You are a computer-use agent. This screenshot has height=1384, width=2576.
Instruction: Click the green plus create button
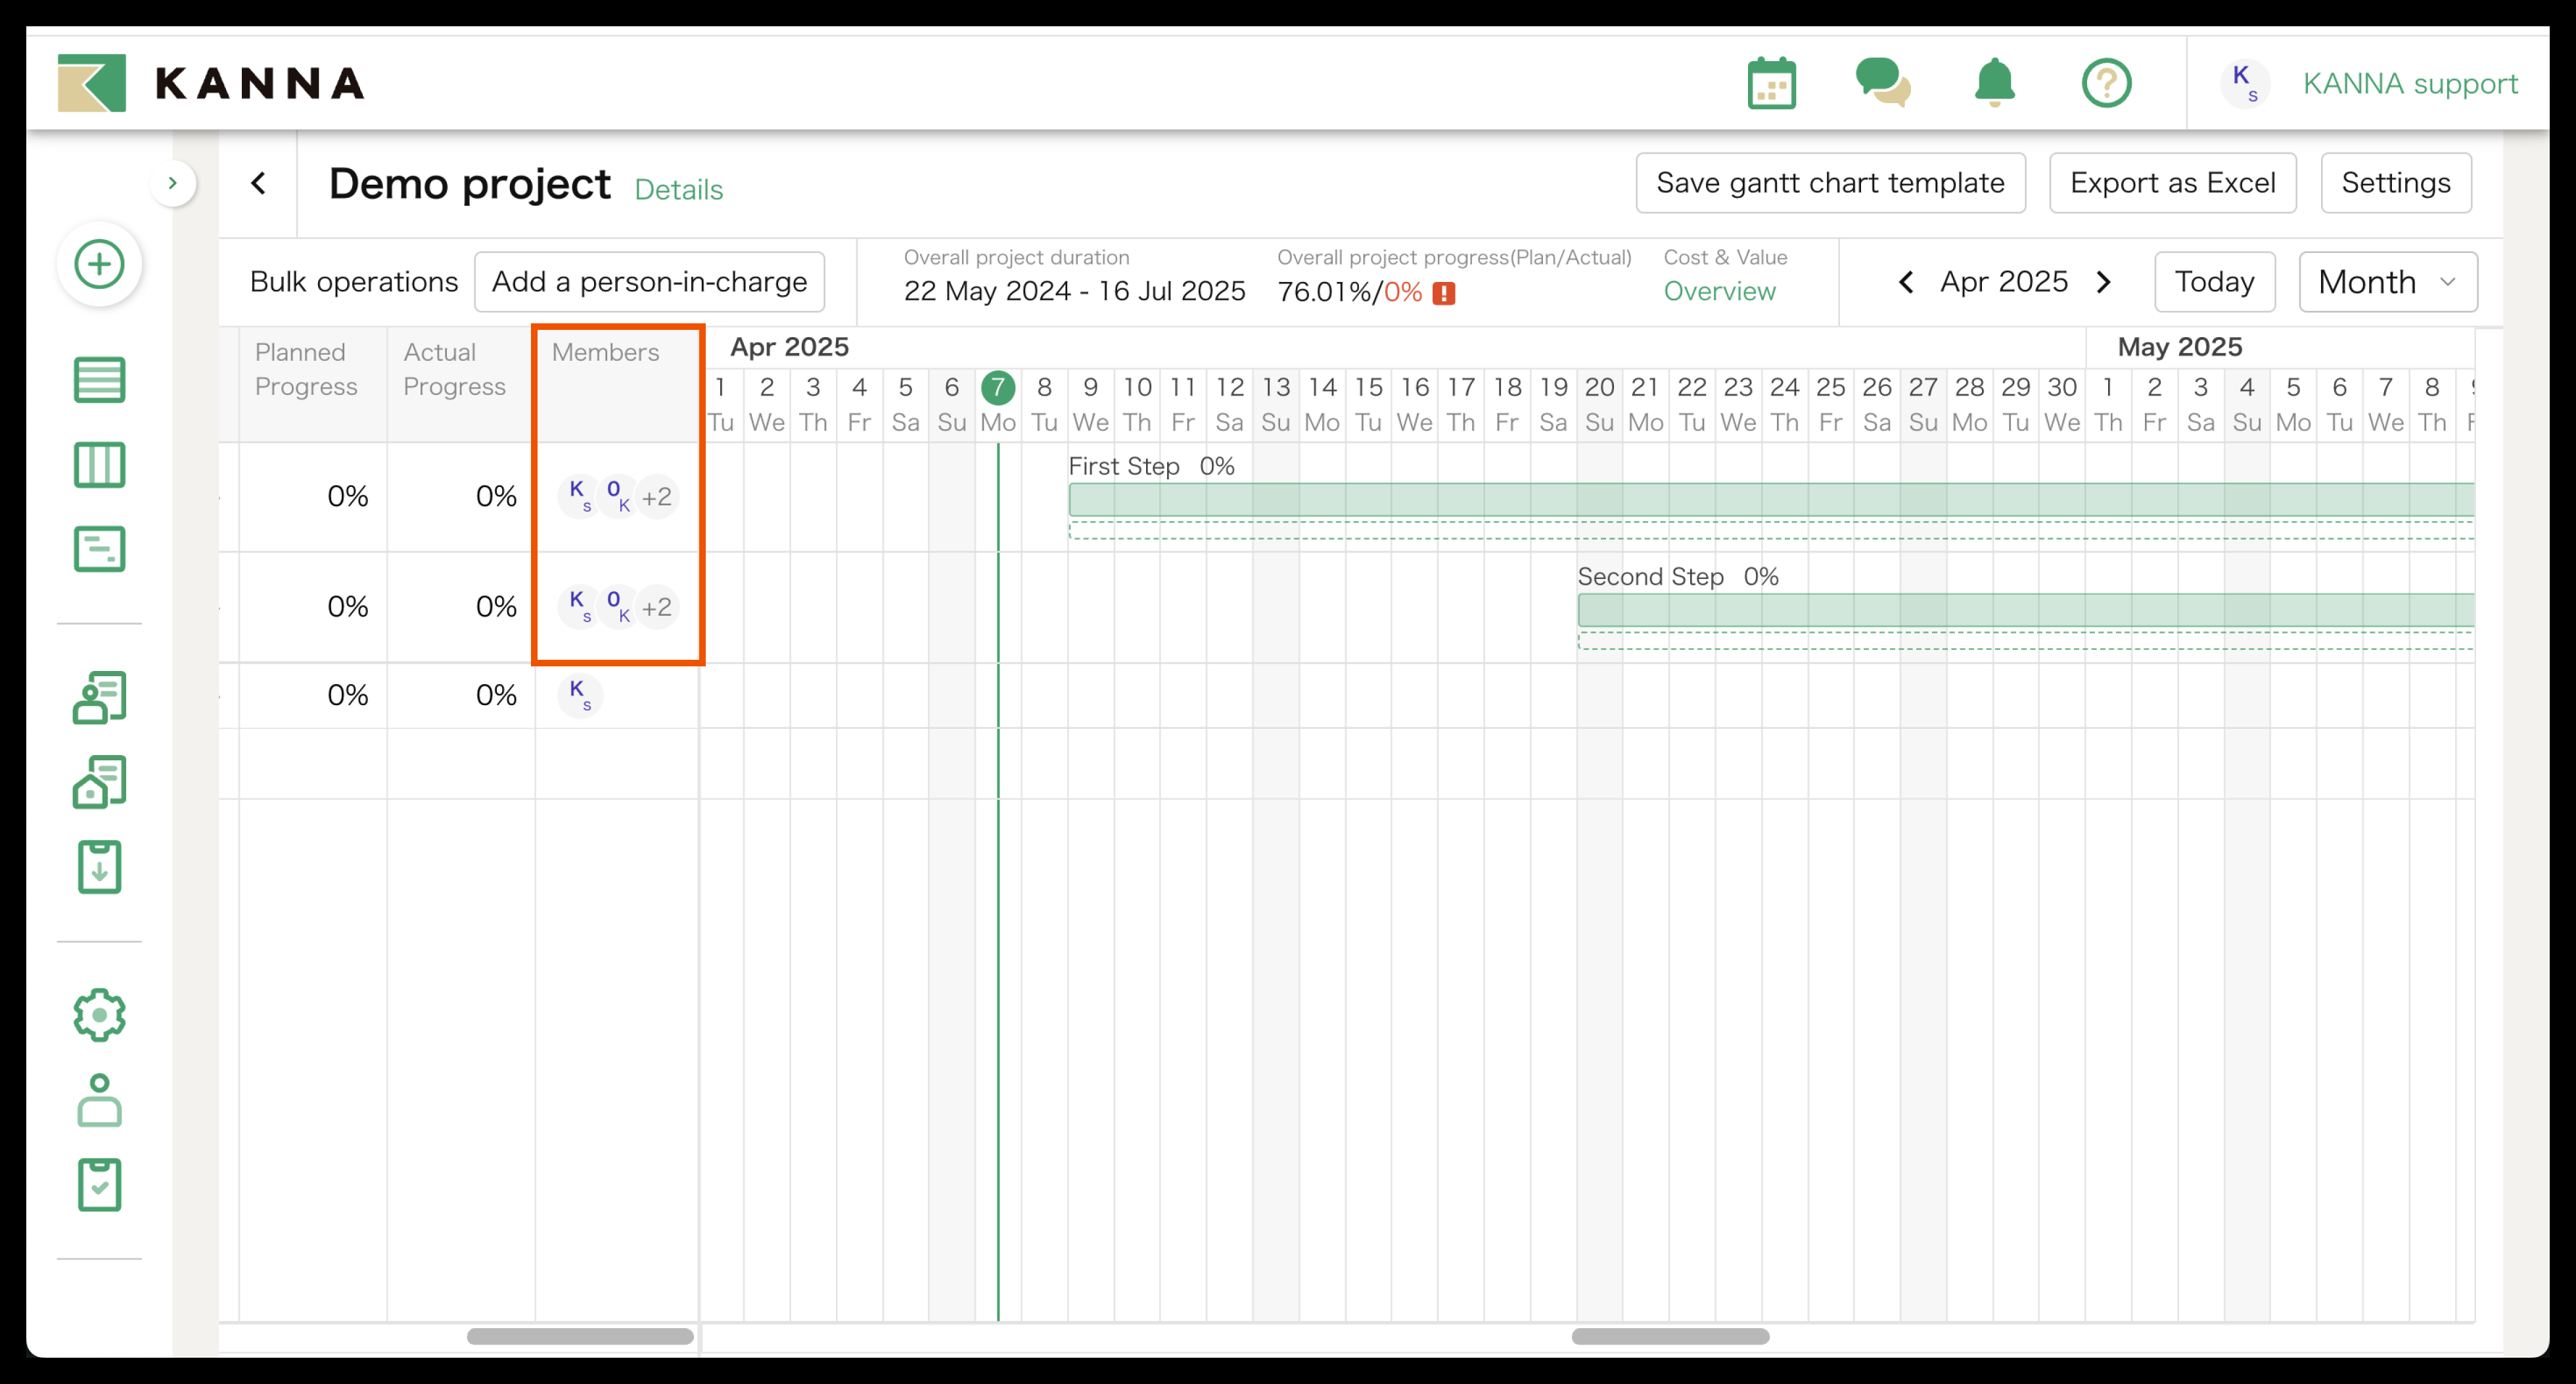[x=99, y=264]
